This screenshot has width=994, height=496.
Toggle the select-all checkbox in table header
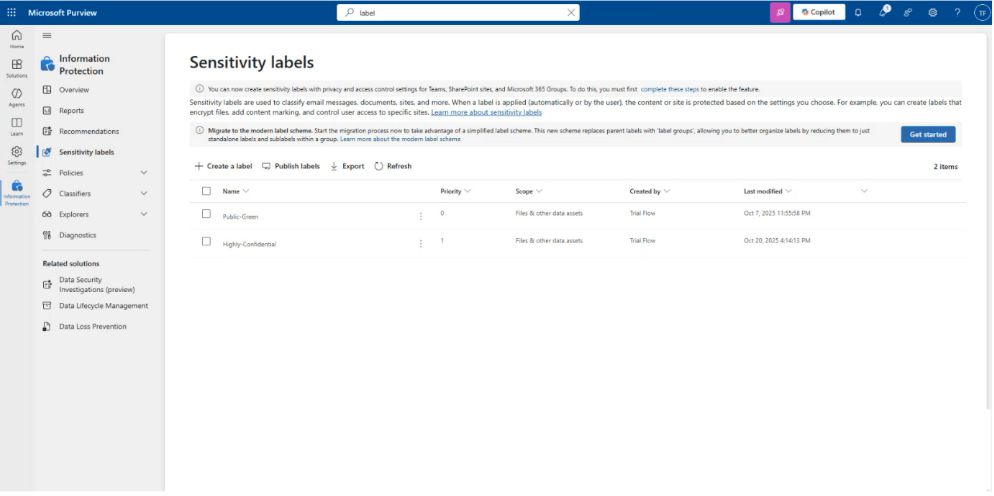206,191
